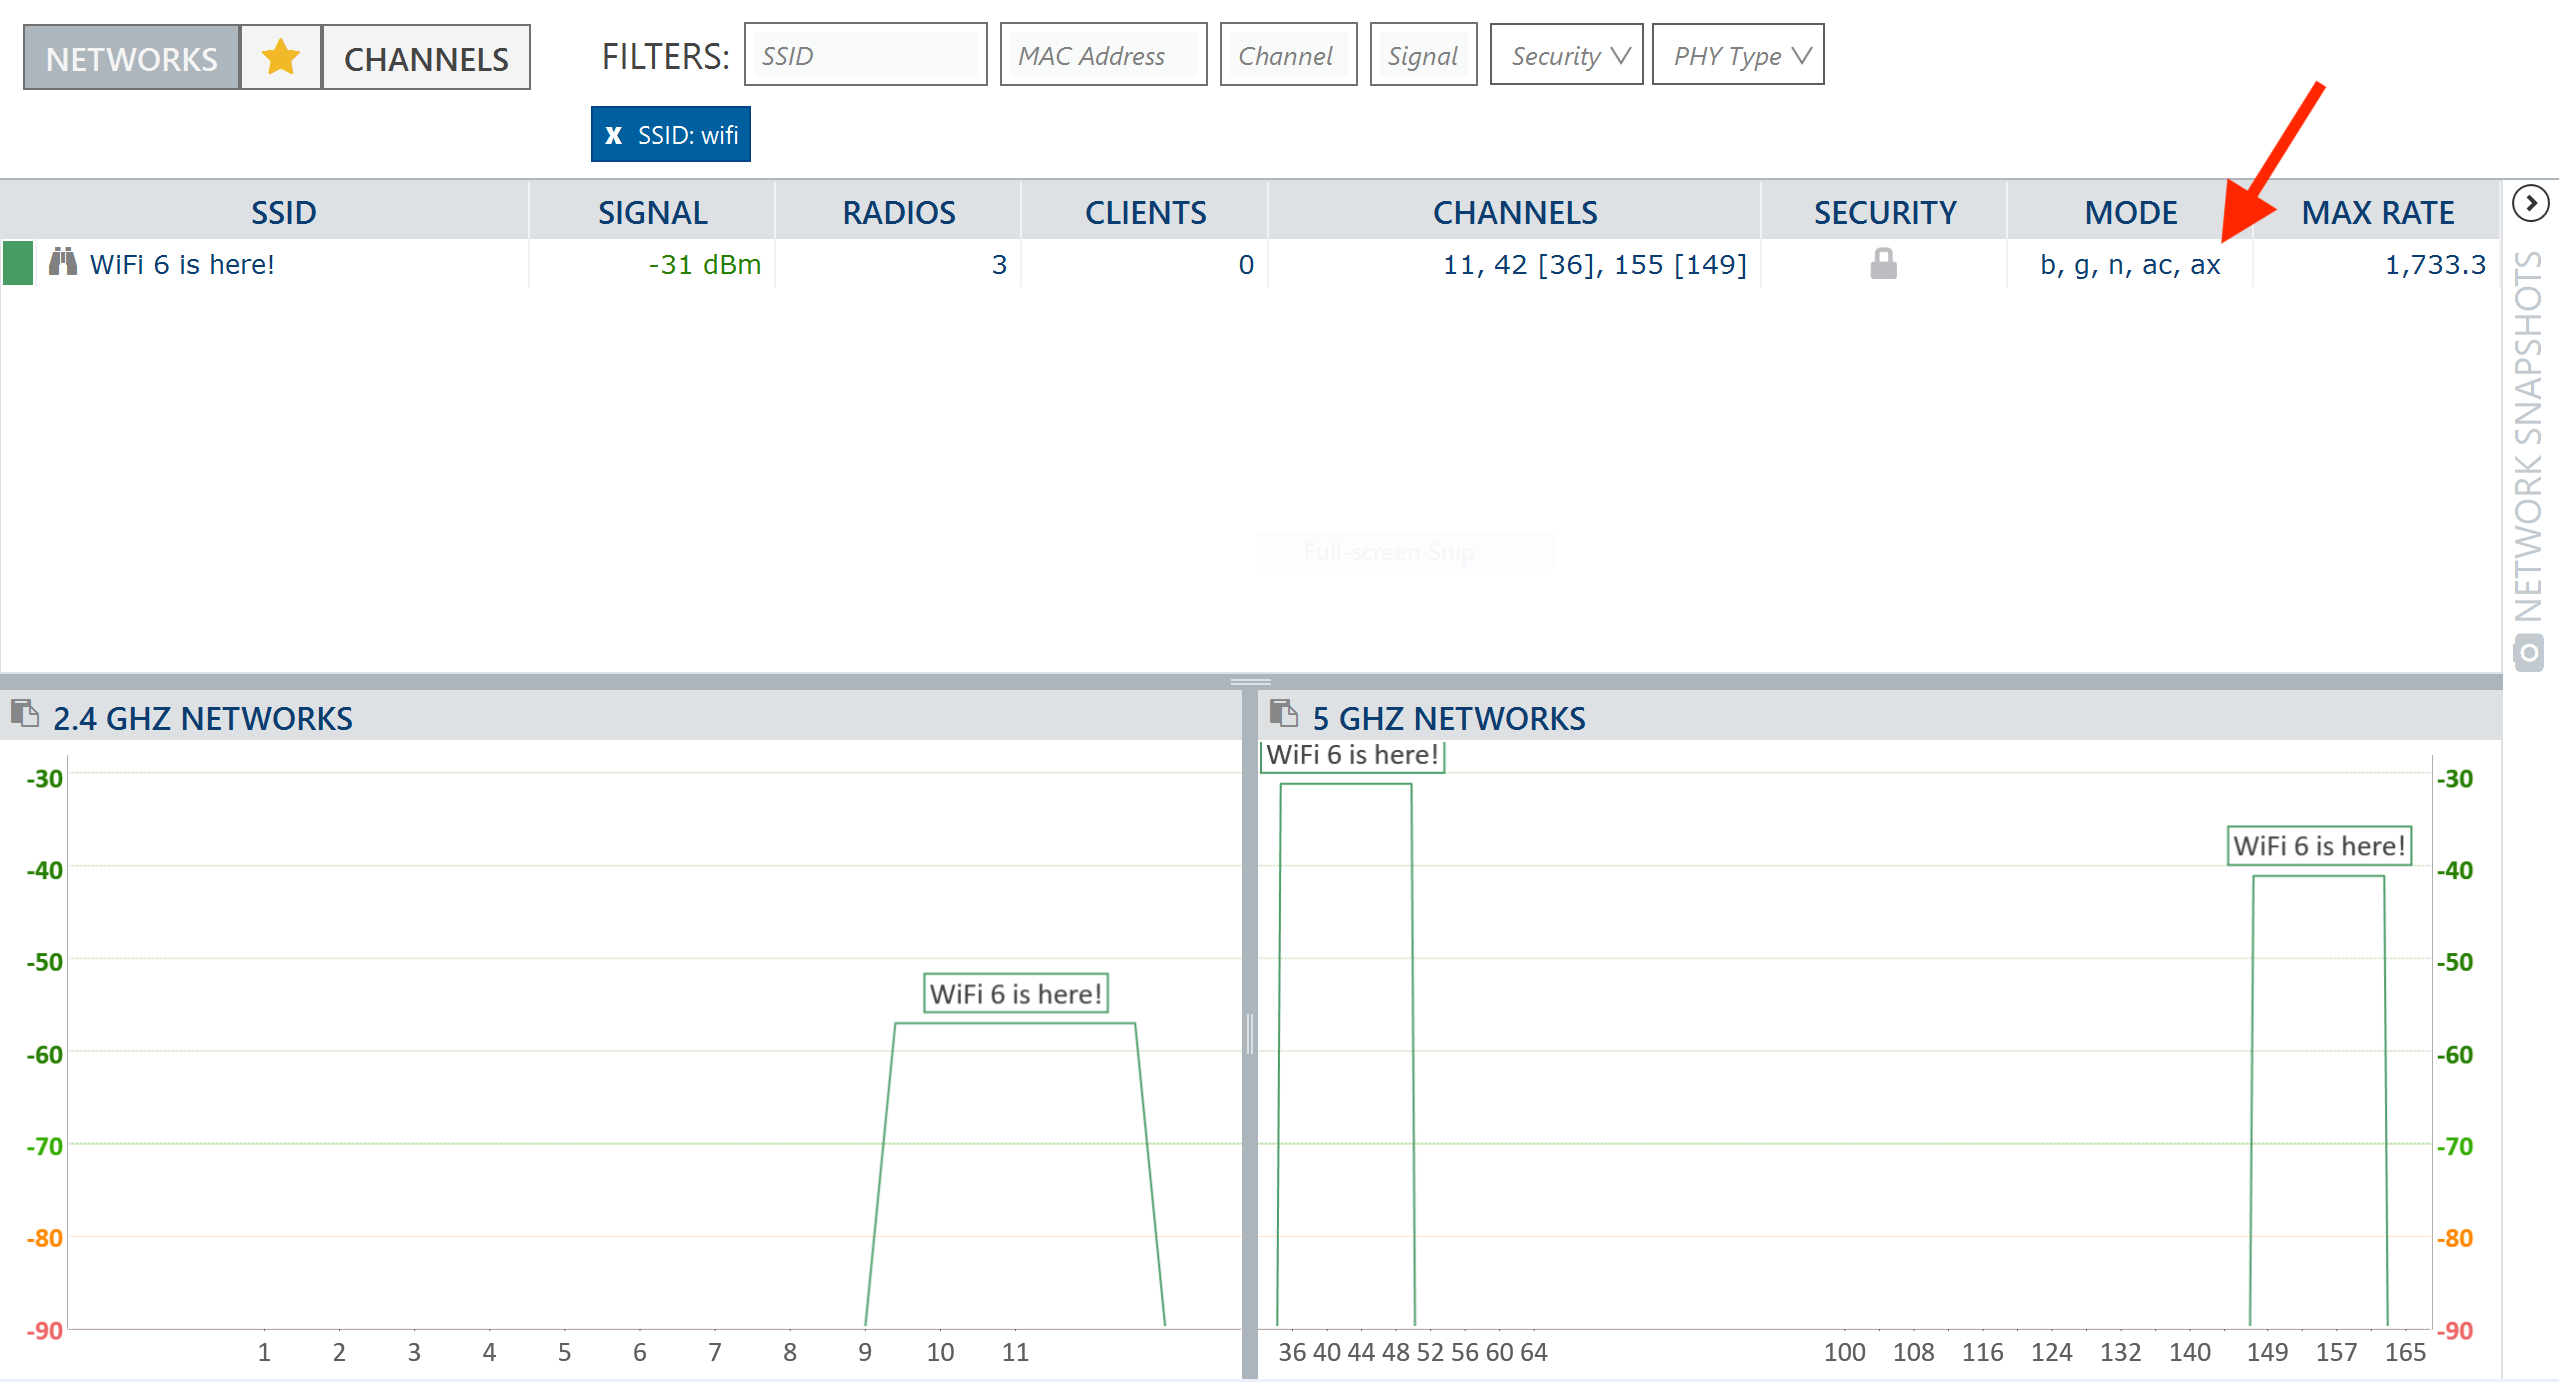Copy the 5 GHz networks graph

[1283, 714]
